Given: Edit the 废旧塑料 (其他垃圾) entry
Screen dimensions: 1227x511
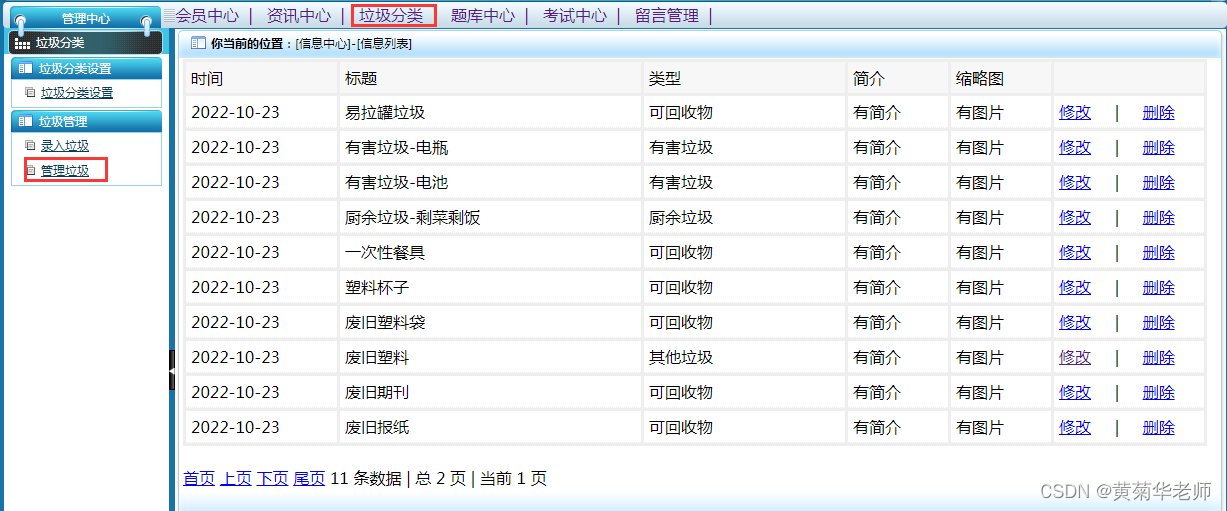Looking at the screenshot, I should 1075,358.
